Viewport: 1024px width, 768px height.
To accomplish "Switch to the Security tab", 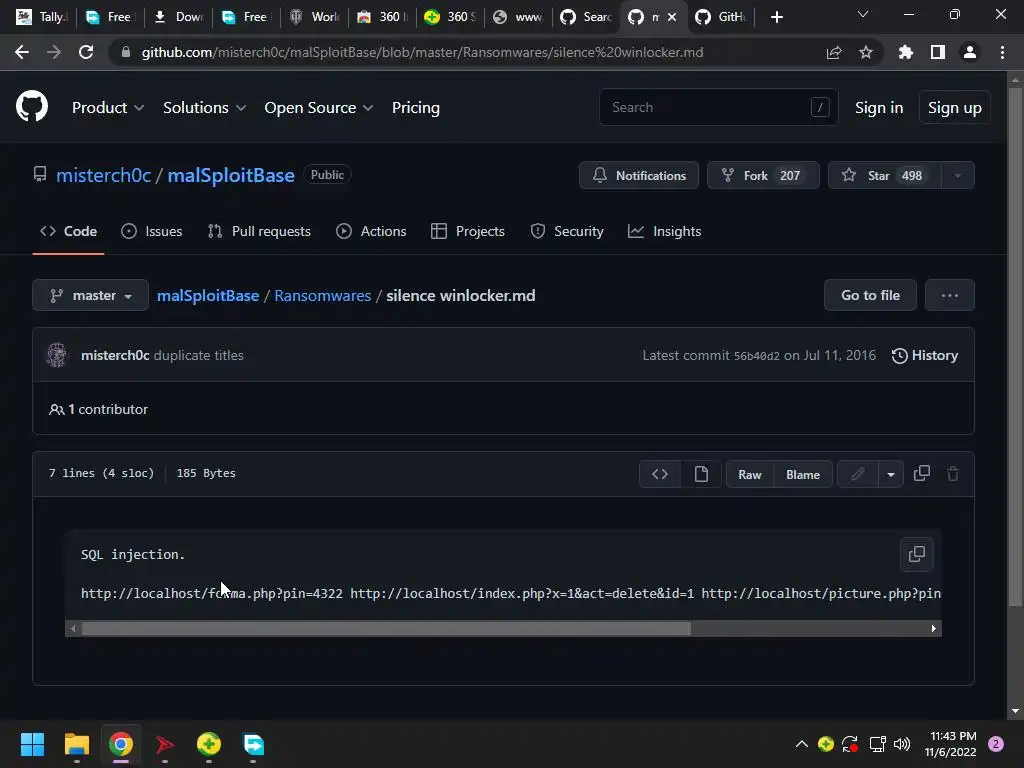I will 567,231.
